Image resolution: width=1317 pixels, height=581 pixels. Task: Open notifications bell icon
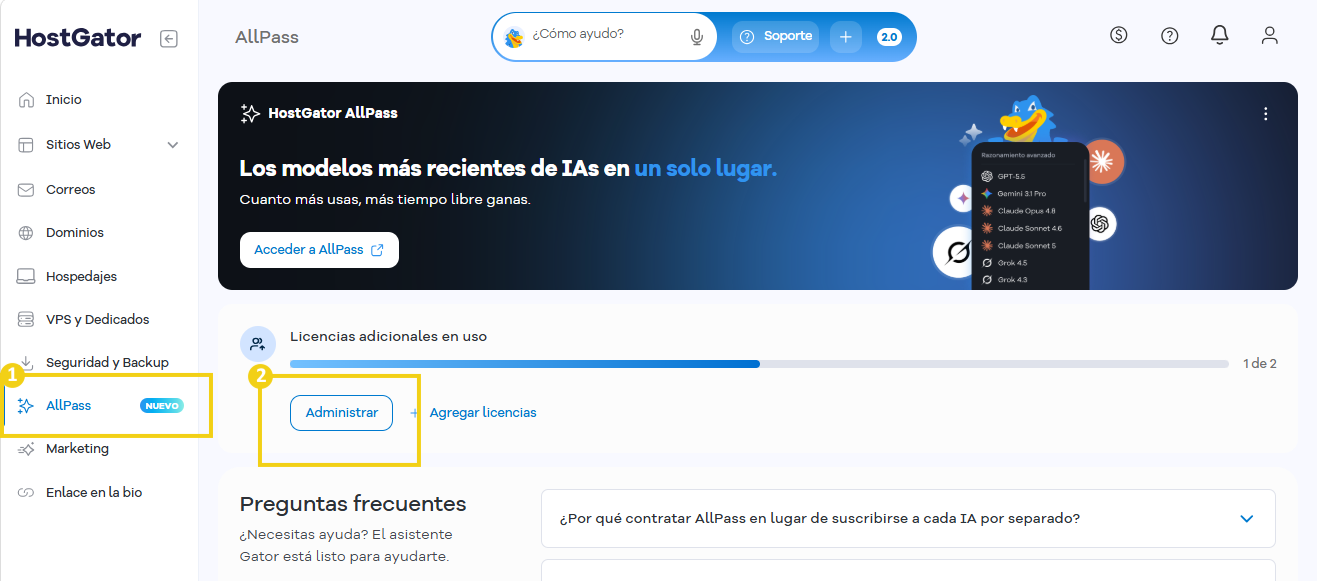1219,35
